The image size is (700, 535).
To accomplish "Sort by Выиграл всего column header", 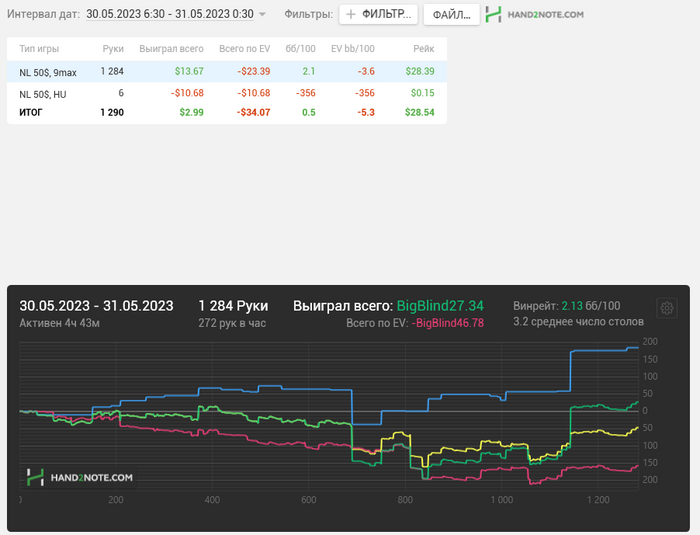I will (x=171, y=49).
